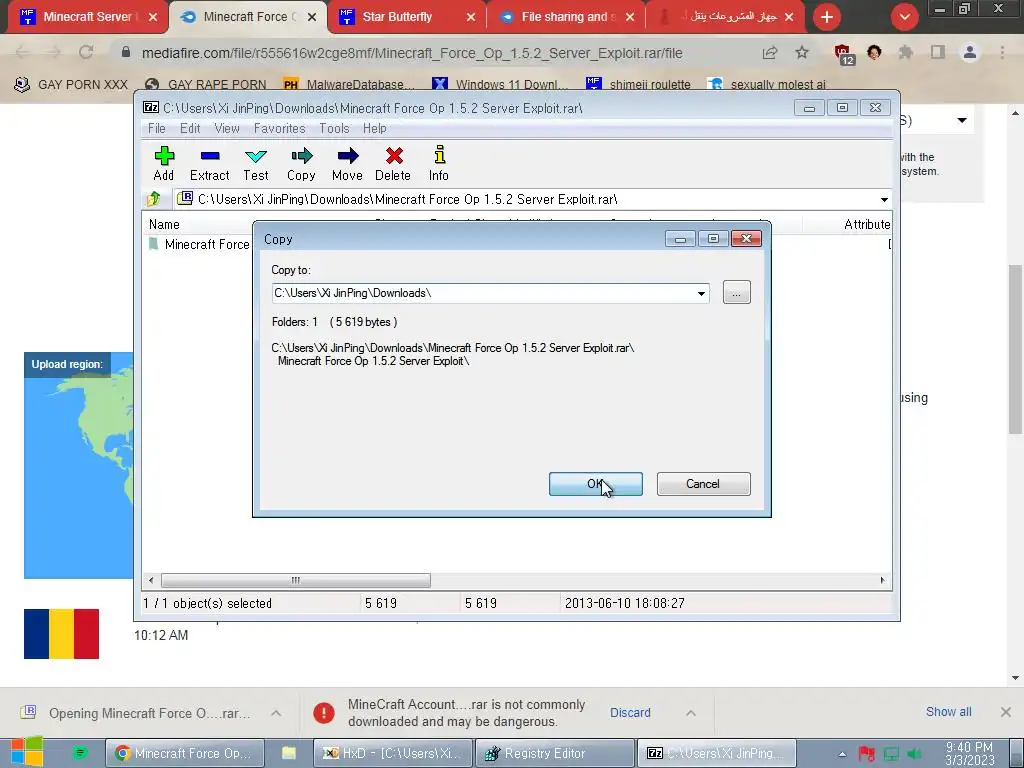The image size is (1024, 768).
Task: Click the browser page vertical scrollbar thumb
Action: (x=1015, y=349)
